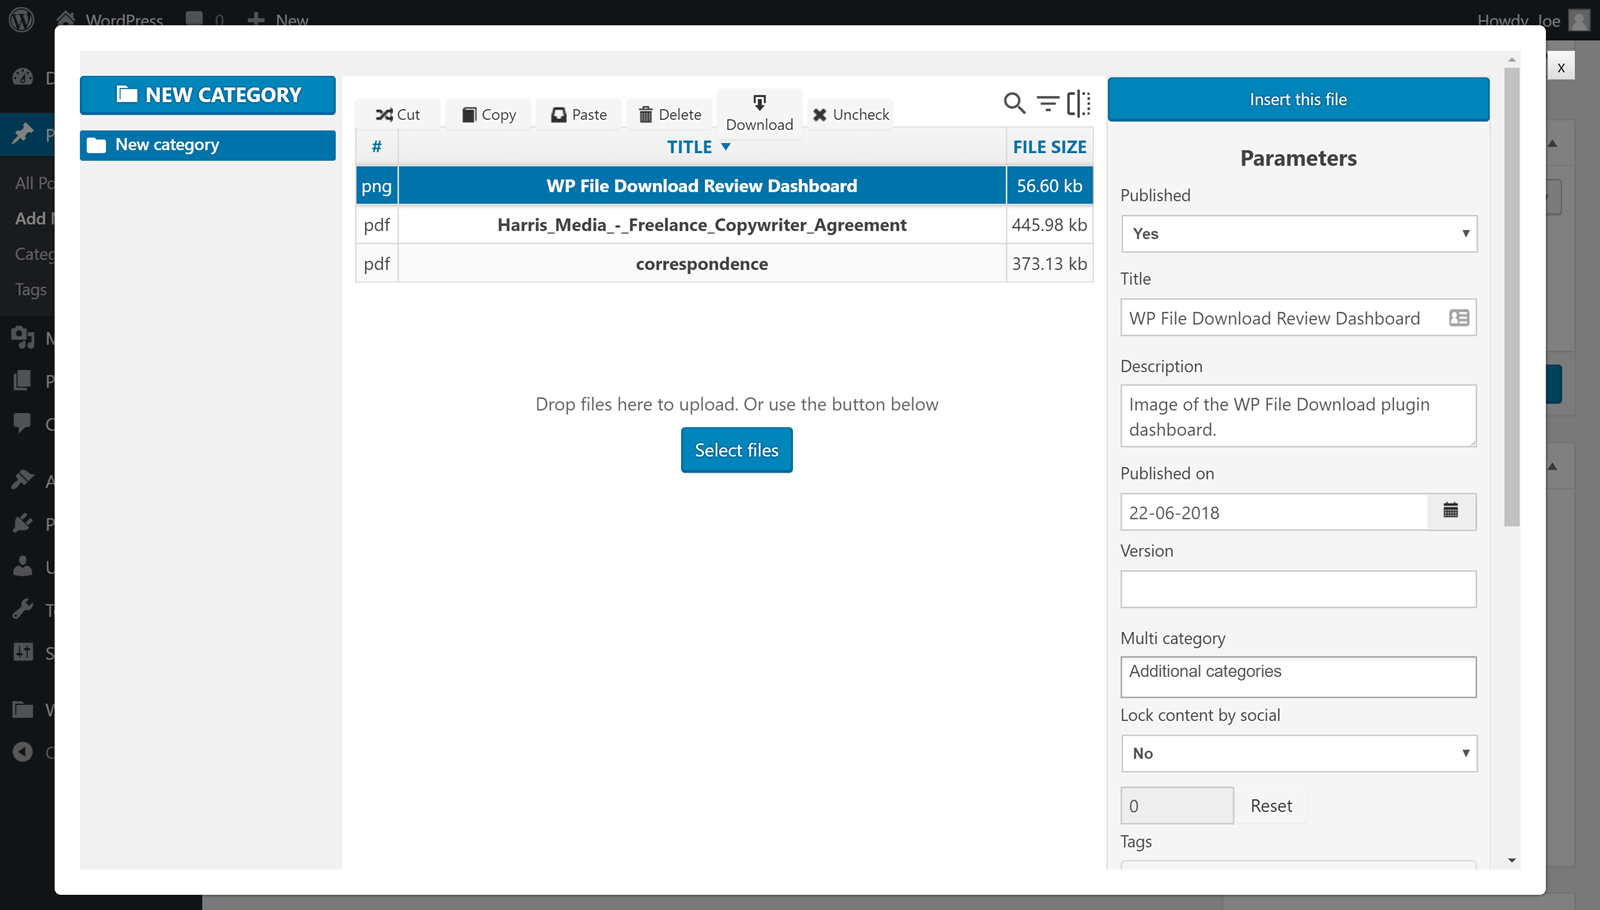Cut the selected file
Image resolution: width=1600 pixels, height=910 pixels.
398,114
